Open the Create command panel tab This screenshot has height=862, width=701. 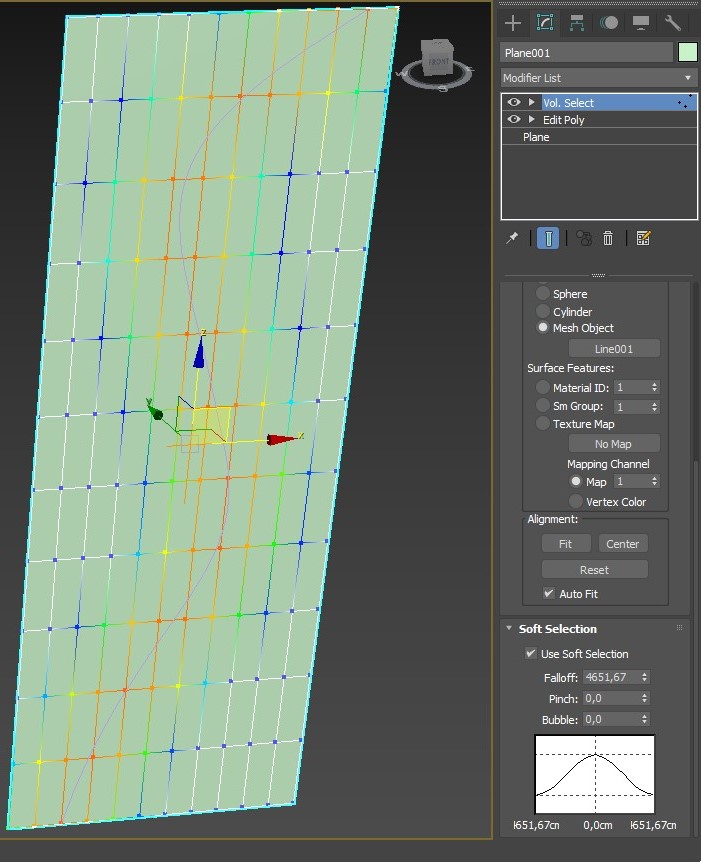513,22
